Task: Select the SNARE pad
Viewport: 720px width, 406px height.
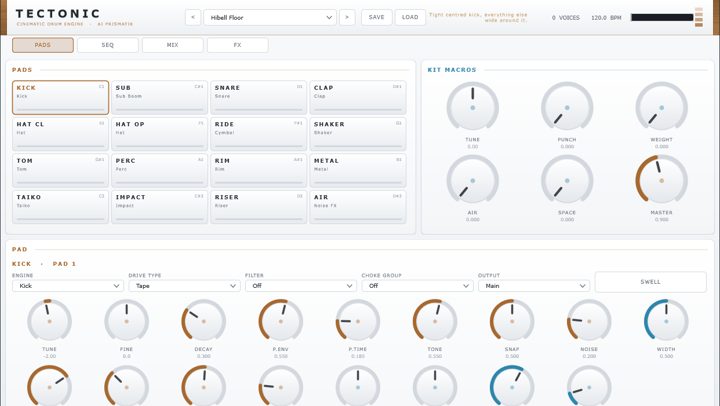Action: [259, 97]
